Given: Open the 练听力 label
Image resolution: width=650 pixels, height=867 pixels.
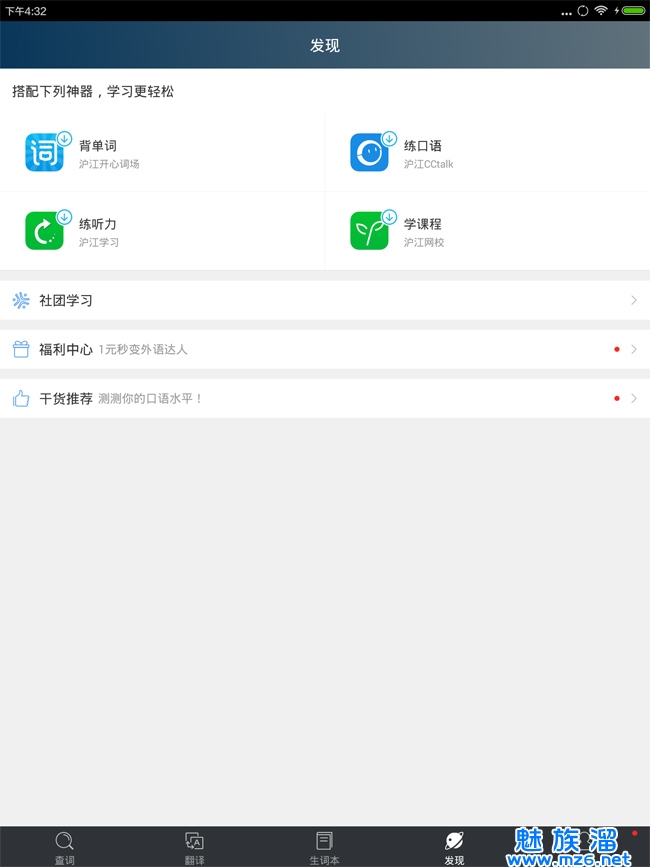Looking at the screenshot, I should 98,224.
